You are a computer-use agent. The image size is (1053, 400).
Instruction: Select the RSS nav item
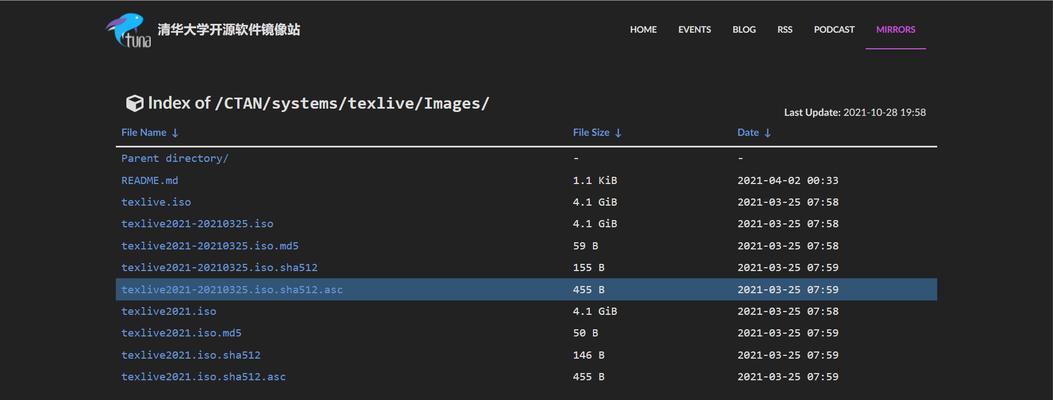(785, 30)
